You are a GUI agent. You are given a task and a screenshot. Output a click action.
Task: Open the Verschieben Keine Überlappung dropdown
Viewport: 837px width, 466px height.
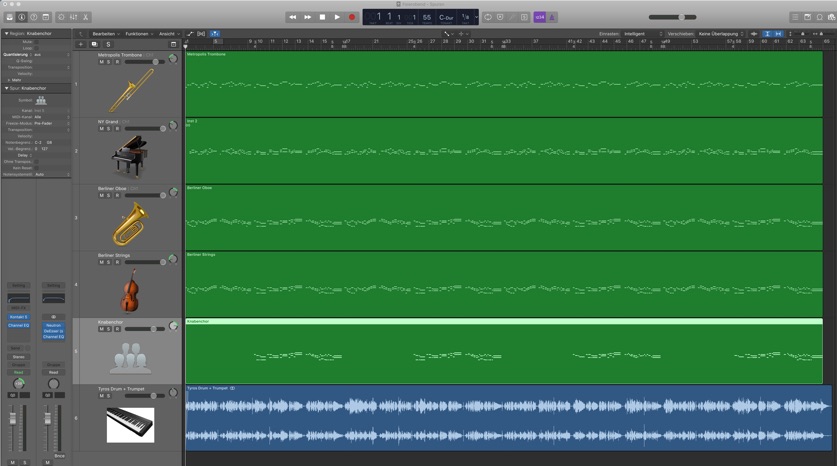pos(721,34)
